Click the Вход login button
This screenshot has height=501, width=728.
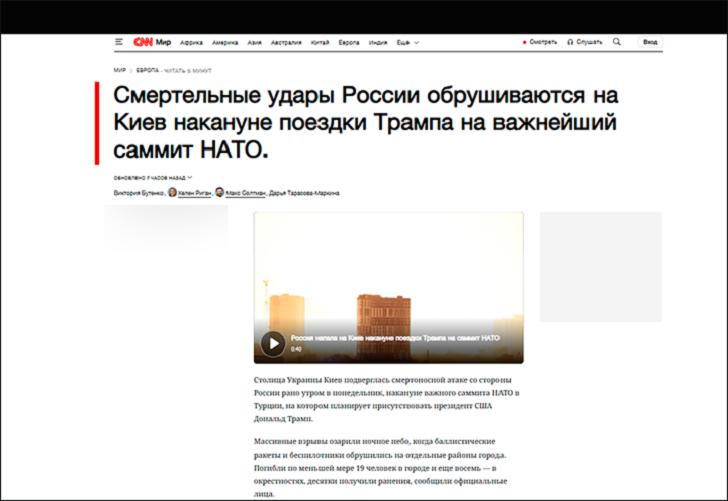(x=650, y=42)
